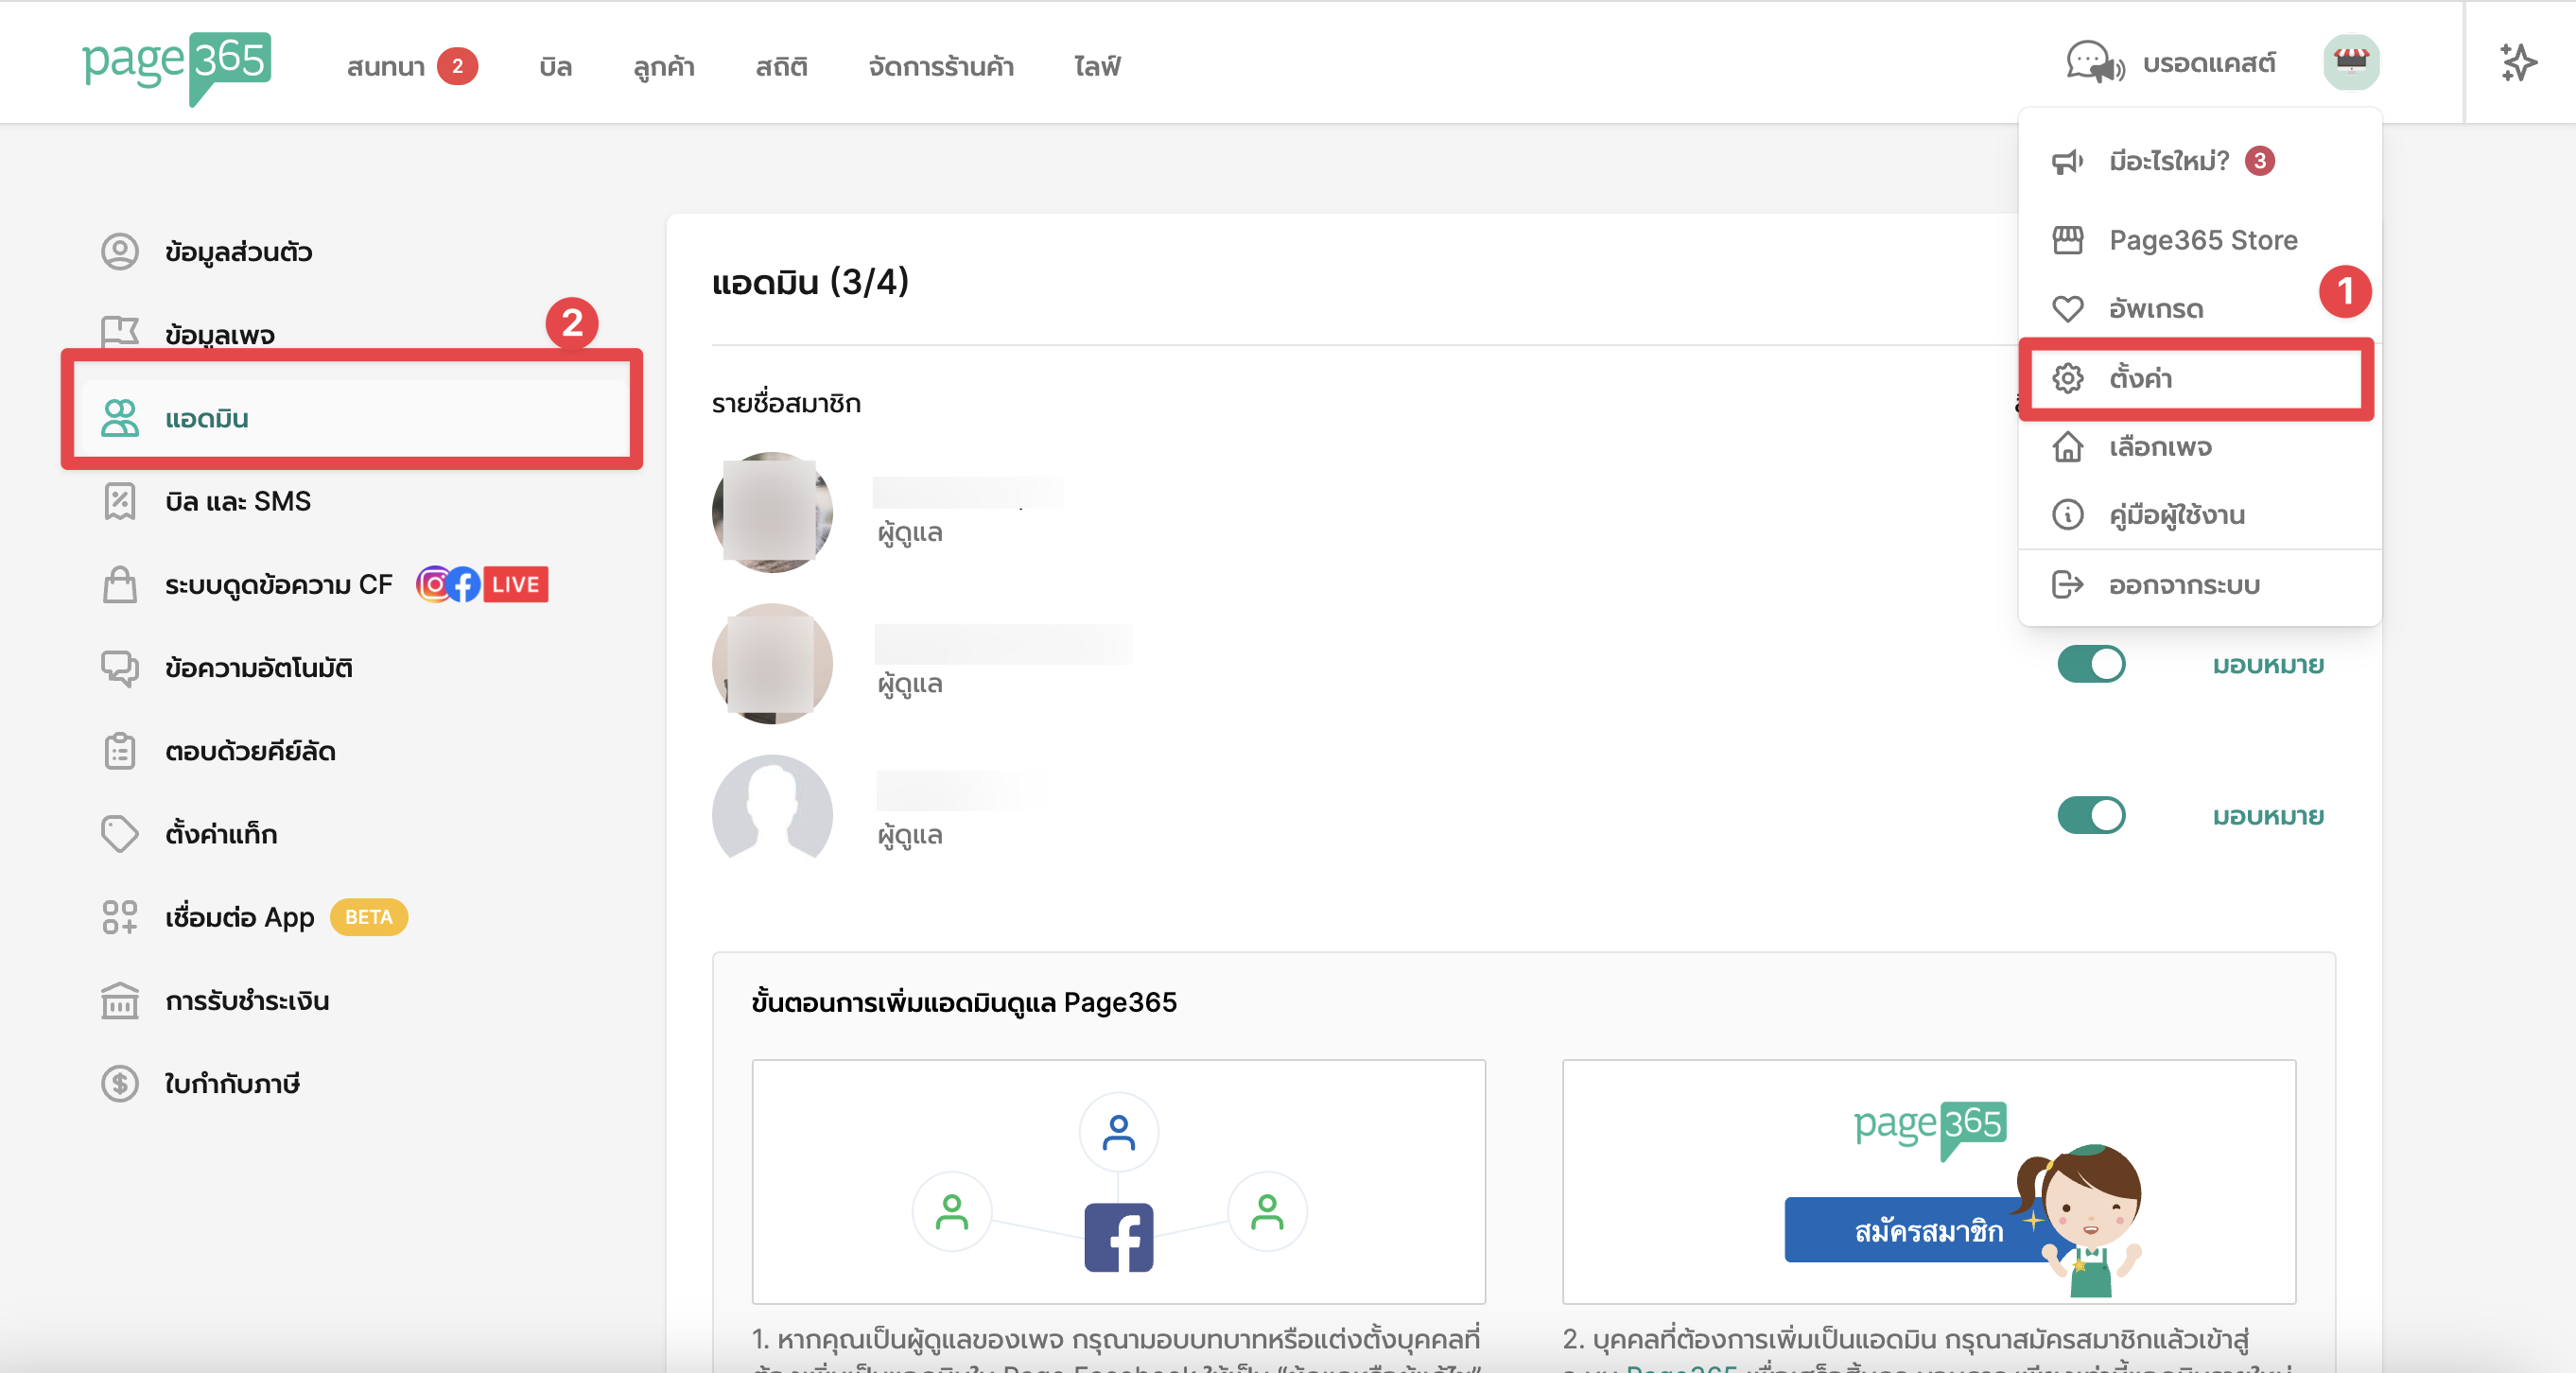The width and height of the screenshot is (2576, 1373).
Task: Click the personal info user icon
Action: (x=120, y=251)
